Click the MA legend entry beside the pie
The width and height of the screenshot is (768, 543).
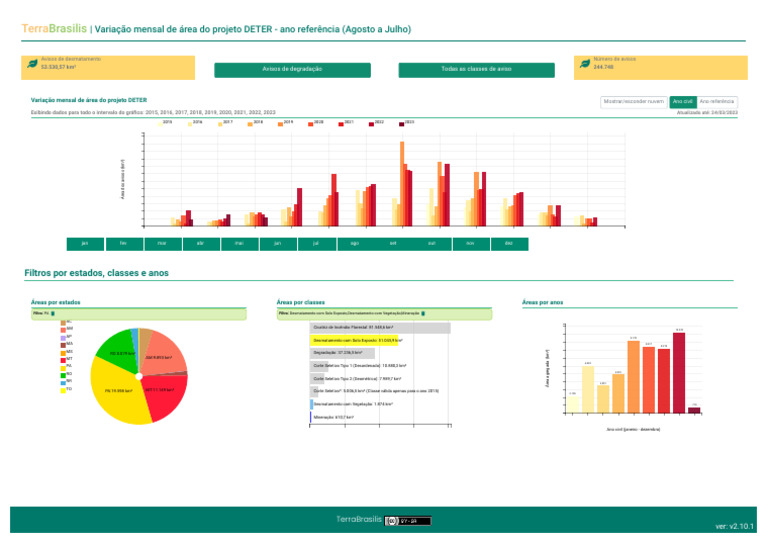tap(67, 345)
